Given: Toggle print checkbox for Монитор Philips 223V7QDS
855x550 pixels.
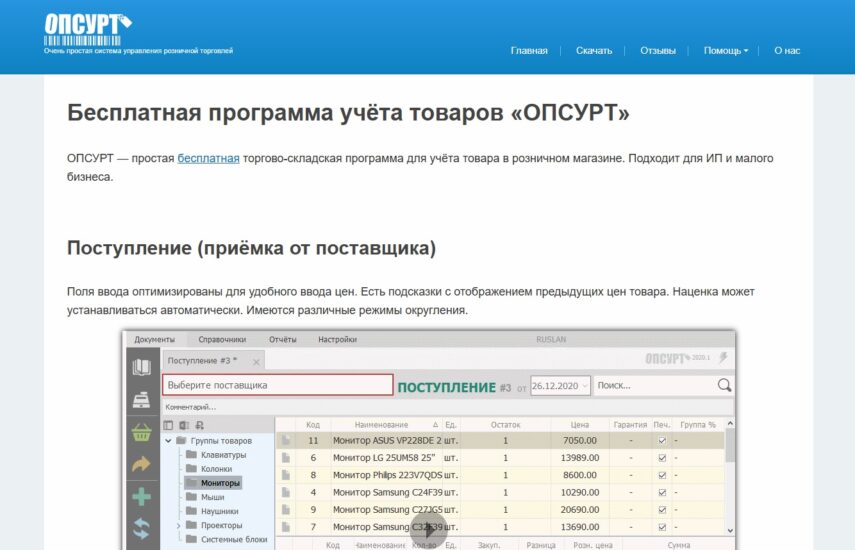Looking at the screenshot, I should click(662, 475).
